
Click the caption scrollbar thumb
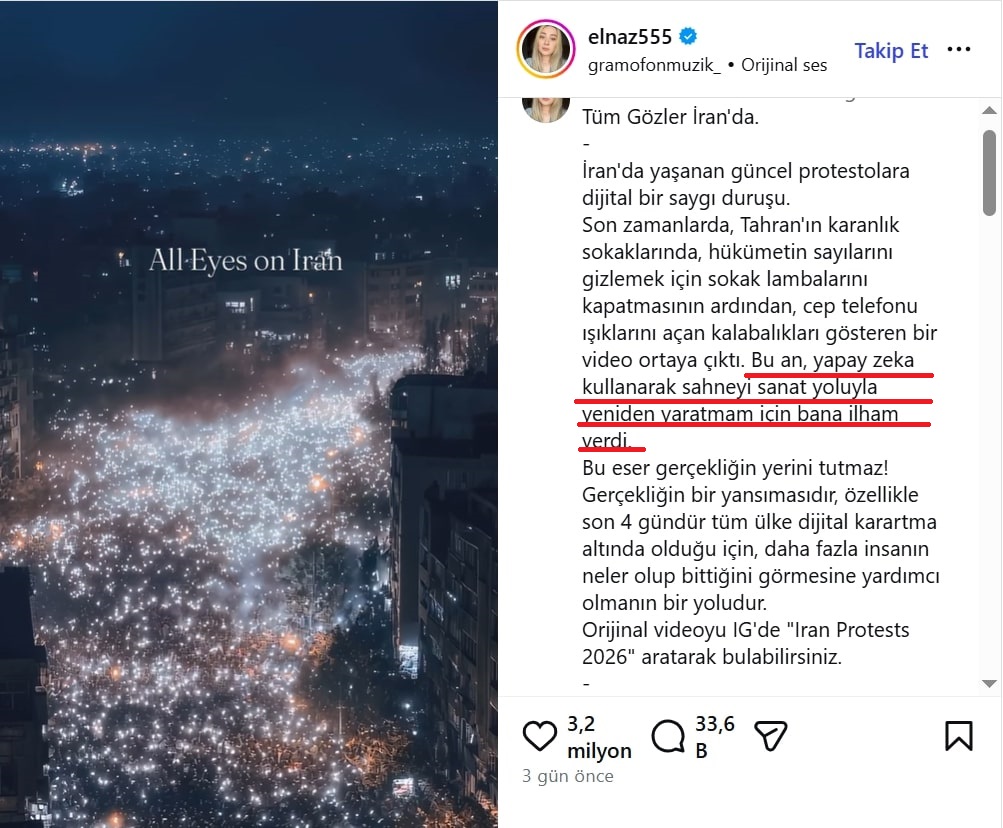coord(989,173)
